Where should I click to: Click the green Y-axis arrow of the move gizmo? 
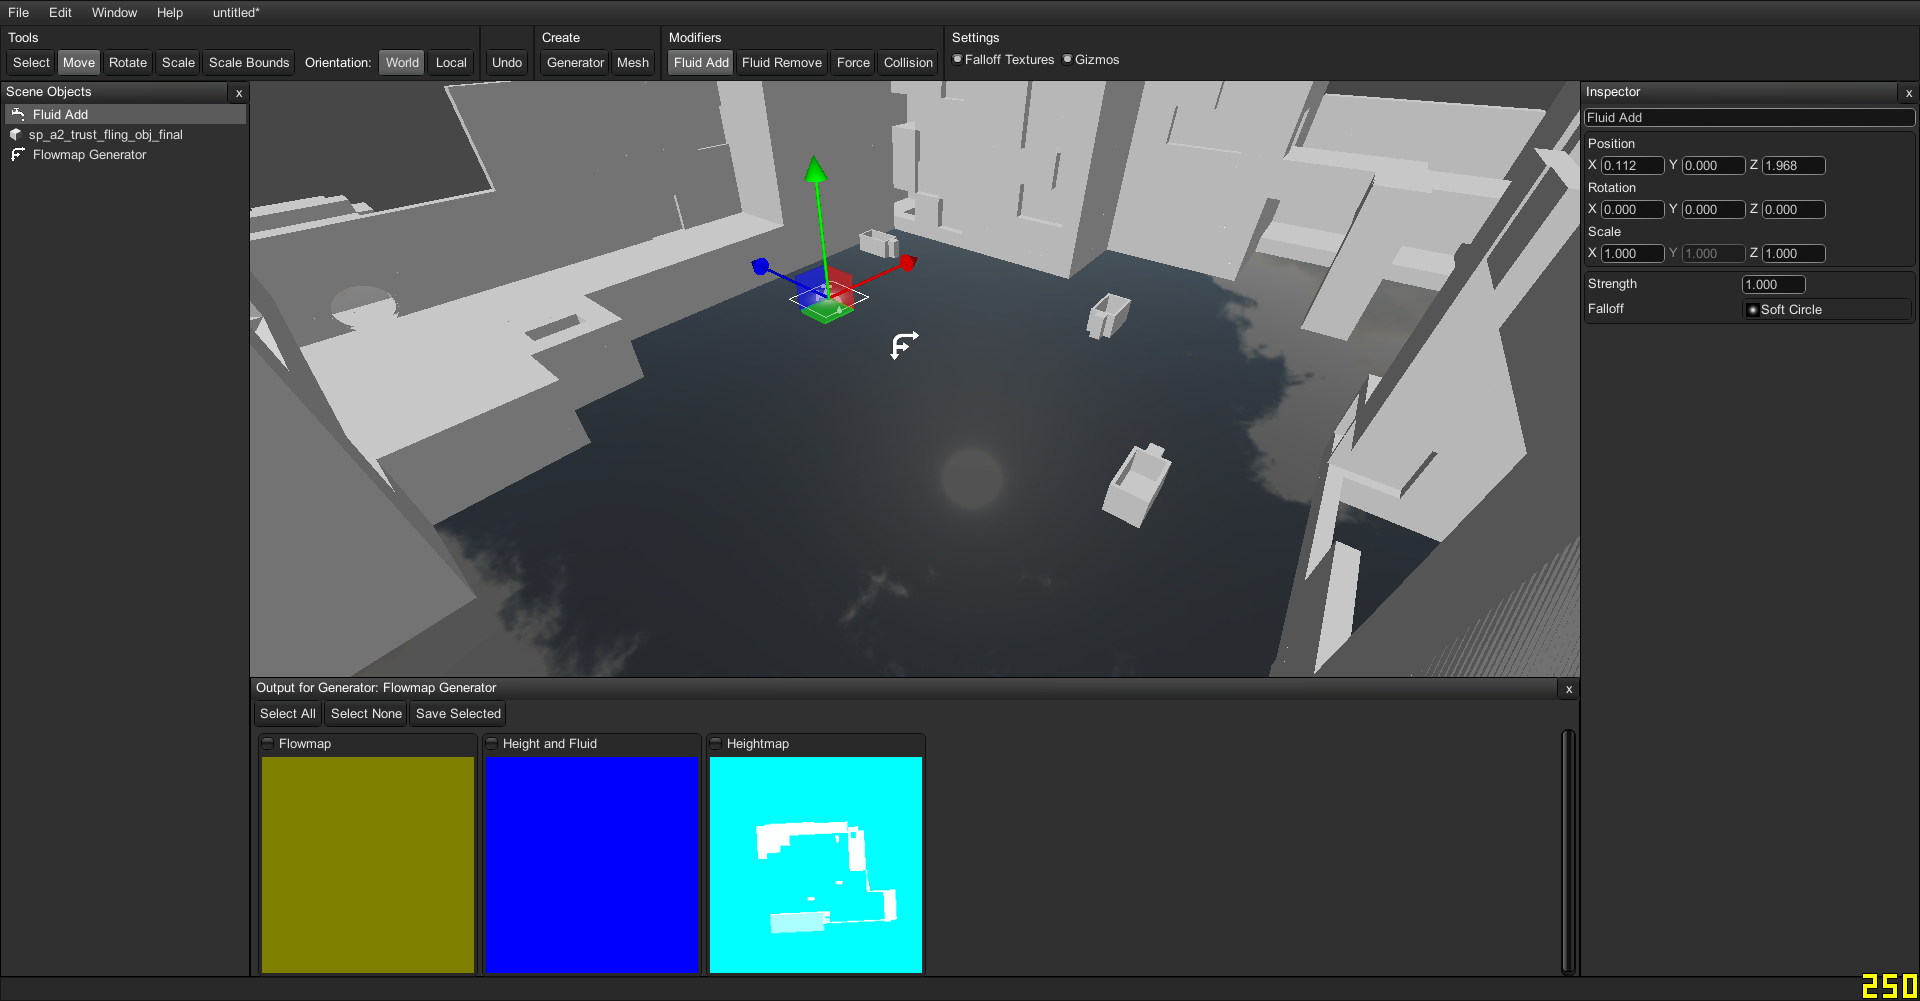[816, 170]
